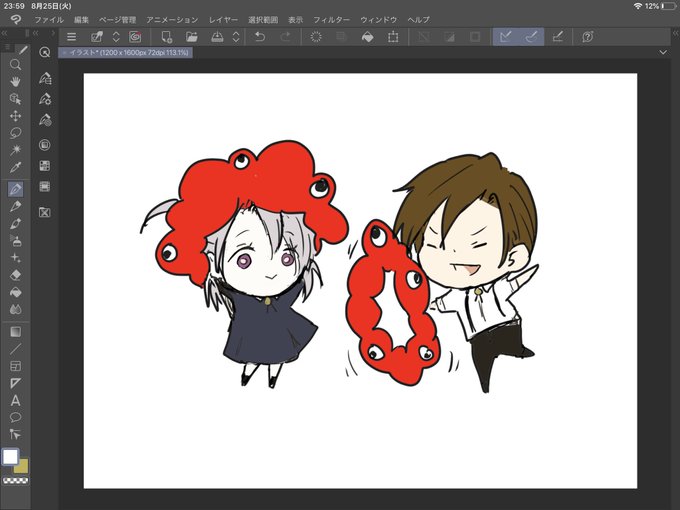Open the ウィンドウ menu

pyautogui.click(x=378, y=20)
